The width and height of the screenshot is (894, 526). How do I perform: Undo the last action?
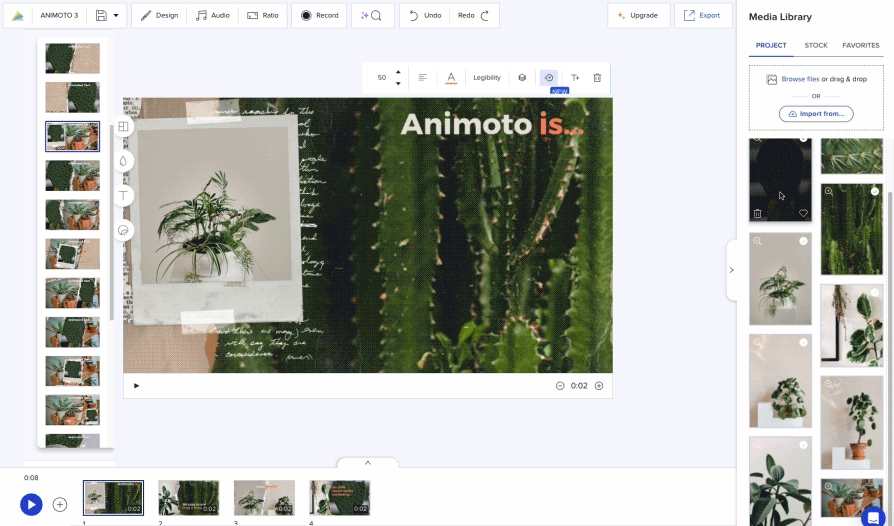click(425, 15)
